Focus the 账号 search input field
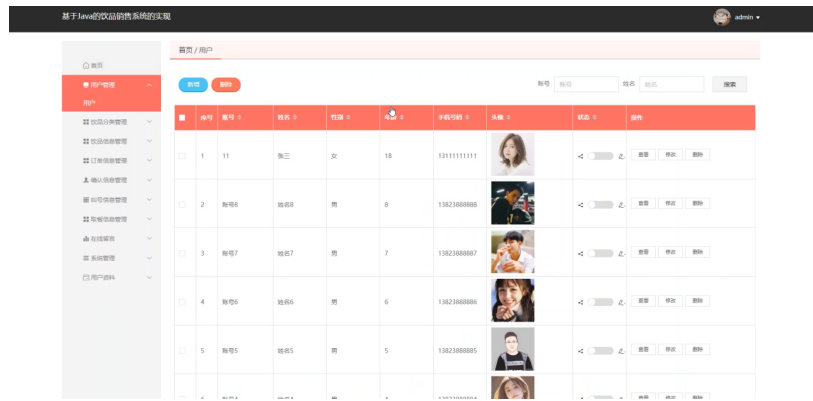Screen dimensions: 813x401 point(586,84)
